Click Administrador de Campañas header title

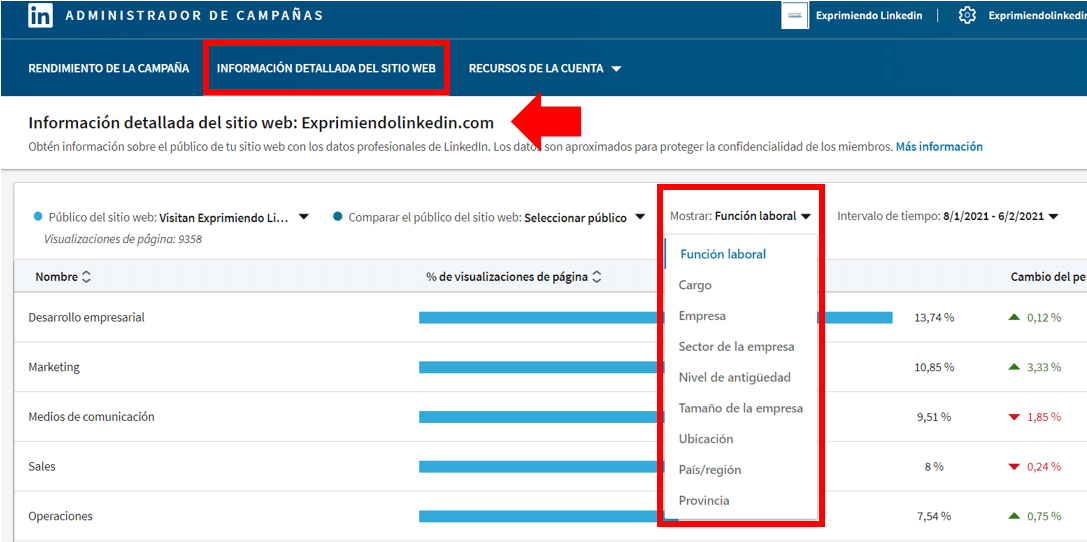(x=195, y=15)
